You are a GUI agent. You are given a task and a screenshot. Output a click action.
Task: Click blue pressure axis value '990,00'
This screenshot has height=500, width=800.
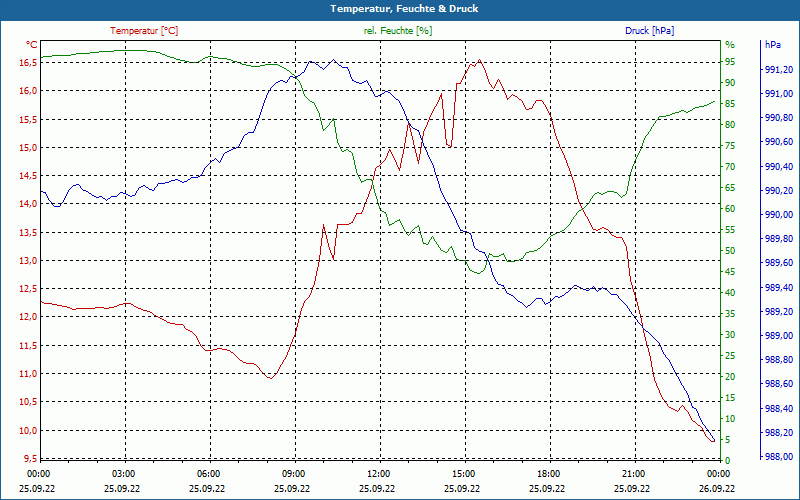[x=779, y=214]
